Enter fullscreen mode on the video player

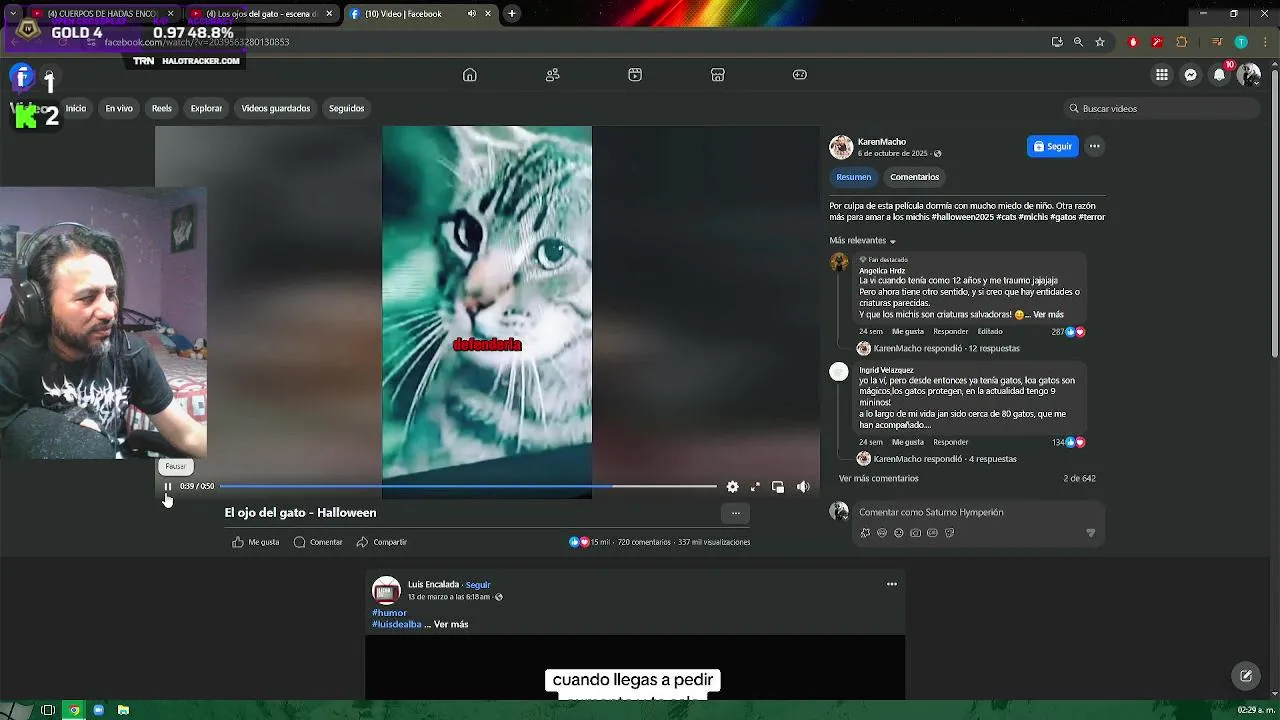click(x=755, y=487)
